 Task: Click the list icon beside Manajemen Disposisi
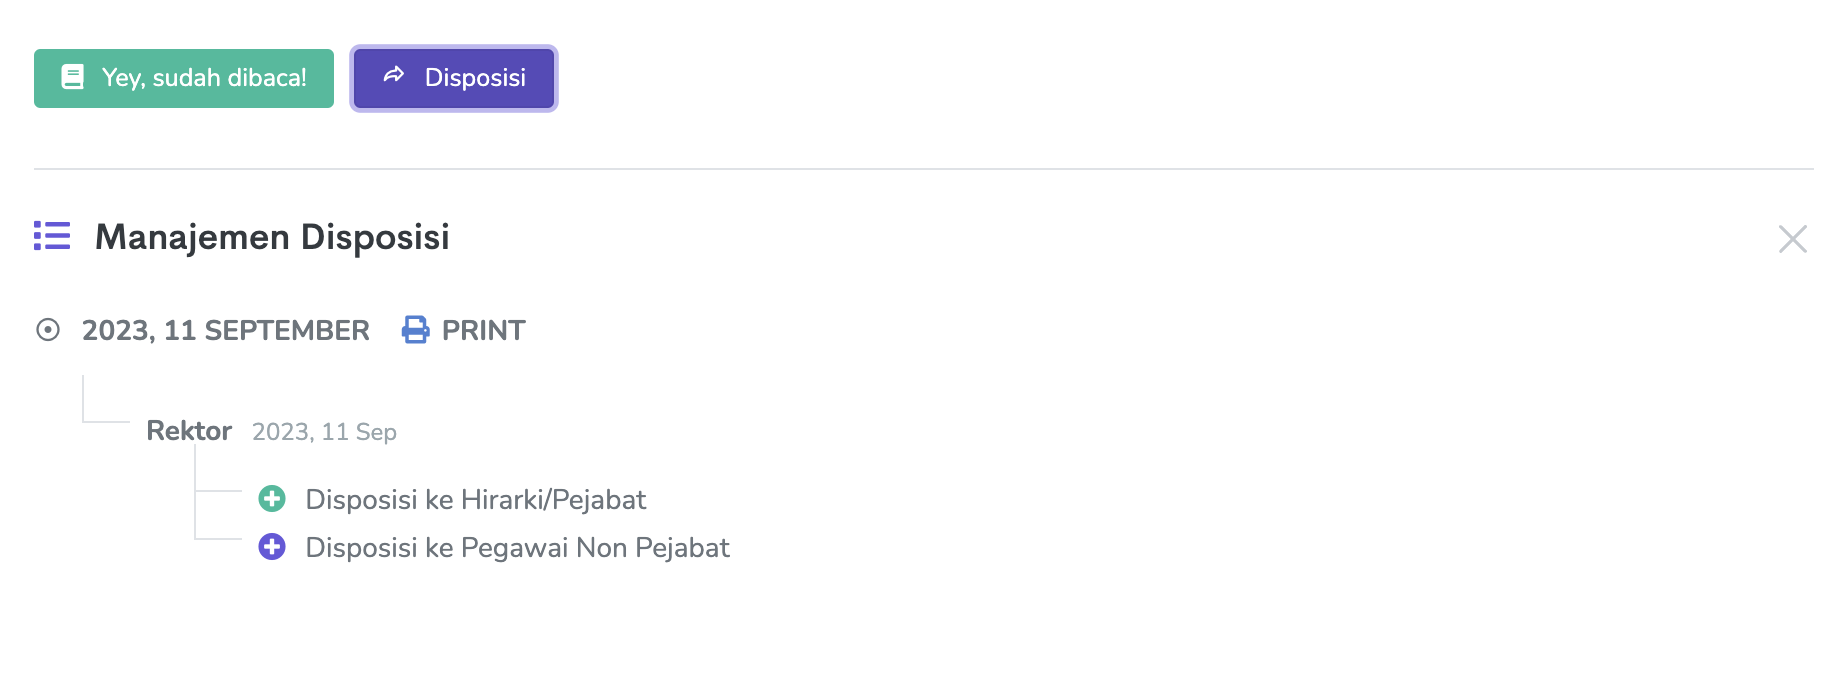(52, 236)
